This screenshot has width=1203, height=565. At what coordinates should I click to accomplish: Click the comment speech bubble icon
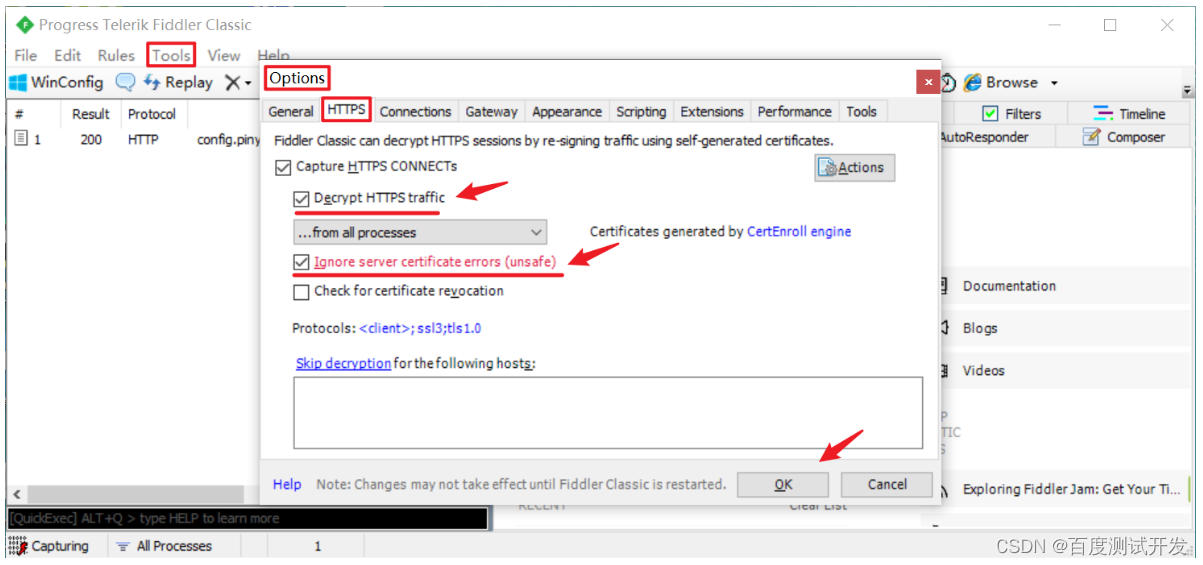tap(125, 82)
